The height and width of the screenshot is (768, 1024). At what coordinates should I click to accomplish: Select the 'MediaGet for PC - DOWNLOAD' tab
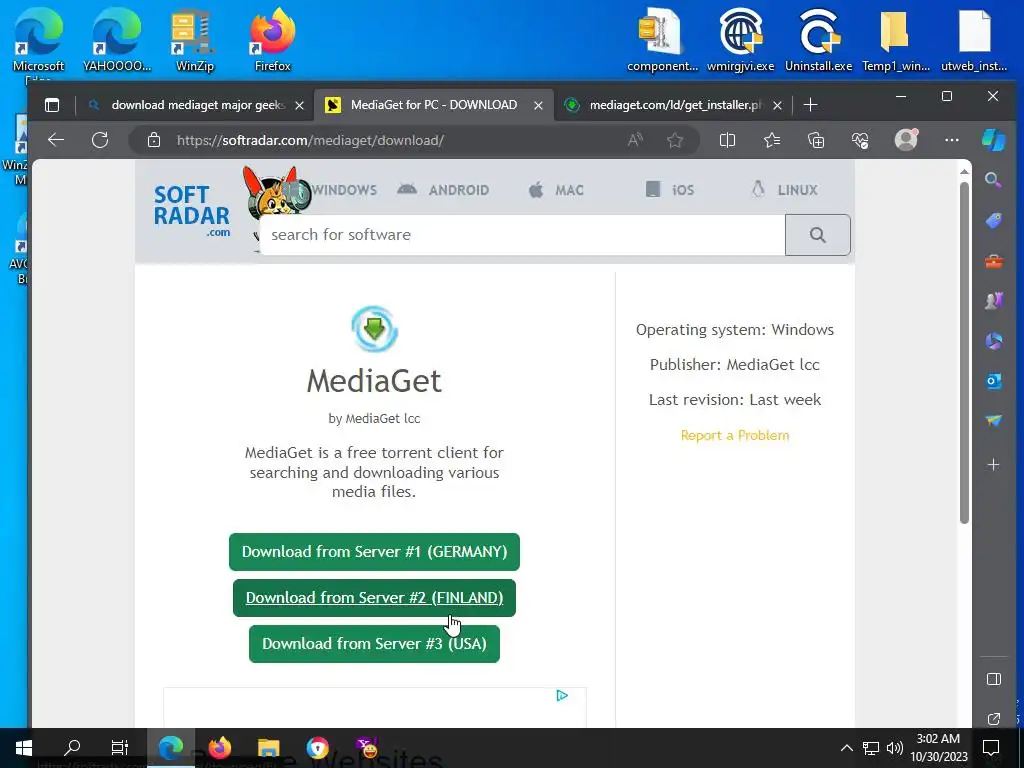433,105
